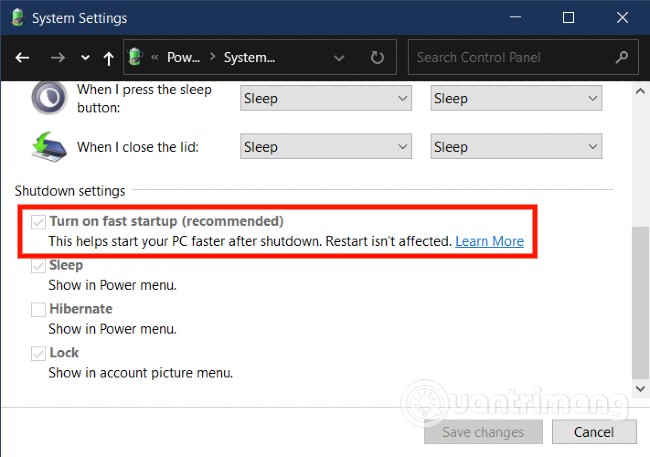The image size is (650, 457).
Task: Toggle the Sleep power menu checkbox
Action: point(38,266)
